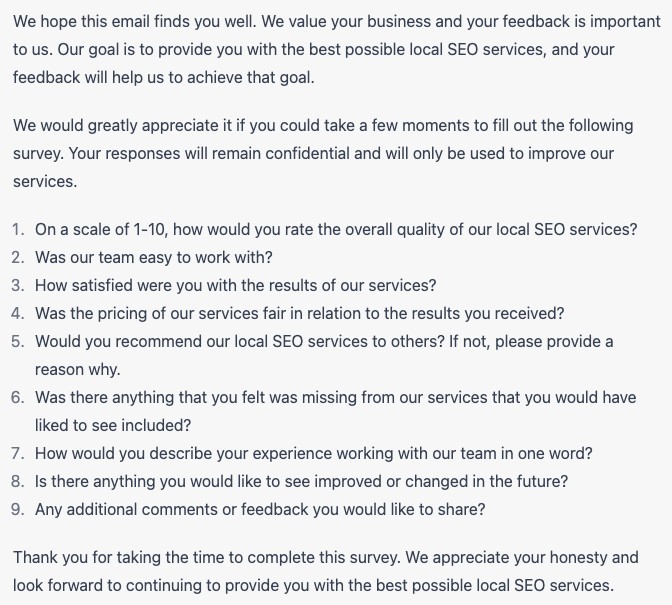Viewport: 672px width, 605px height.
Task: Click the list number 1 marker
Action: click(x=18, y=230)
